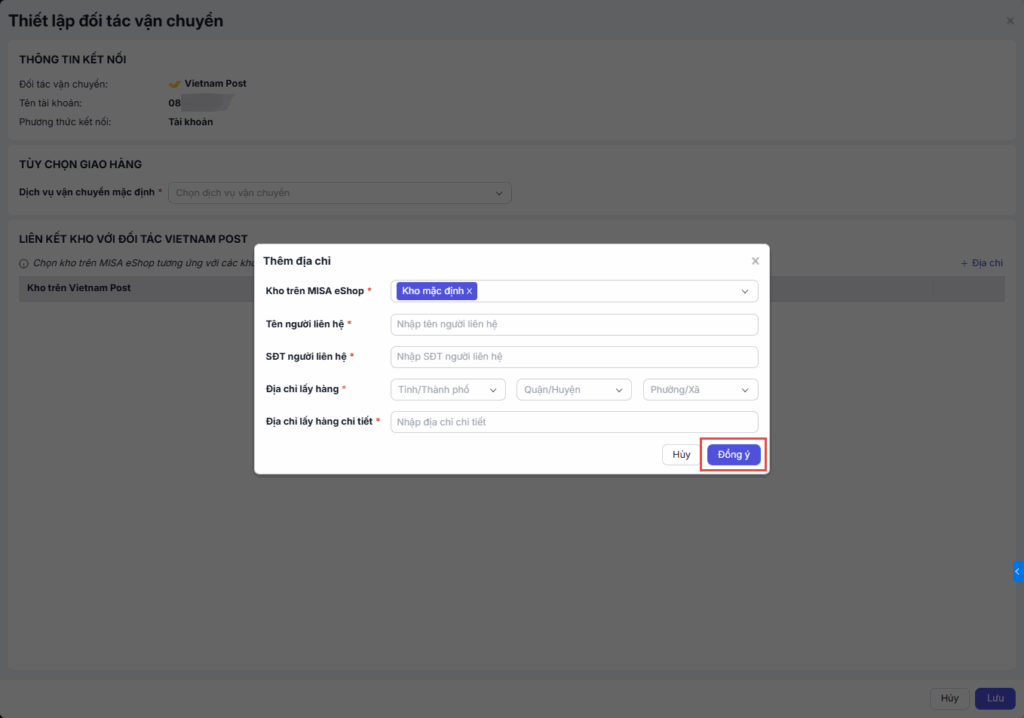The image size is (1024, 718).
Task: Close the Thêm địa chỉ dialog
Action: click(755, 261)
